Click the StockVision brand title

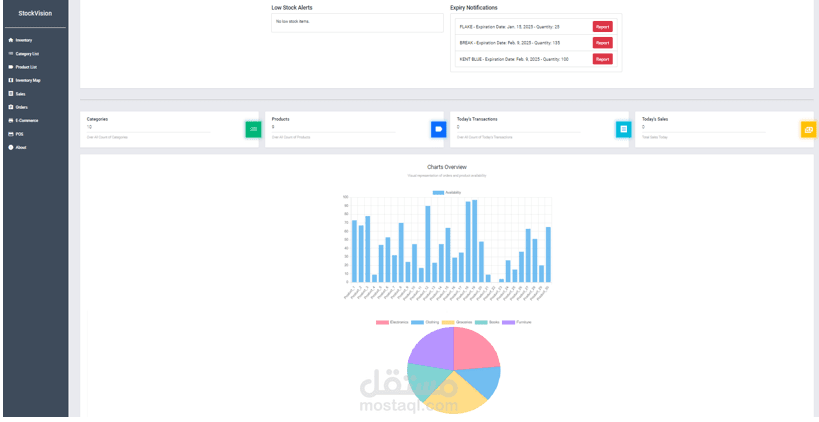pyautogui.click(x=35, y=14)
